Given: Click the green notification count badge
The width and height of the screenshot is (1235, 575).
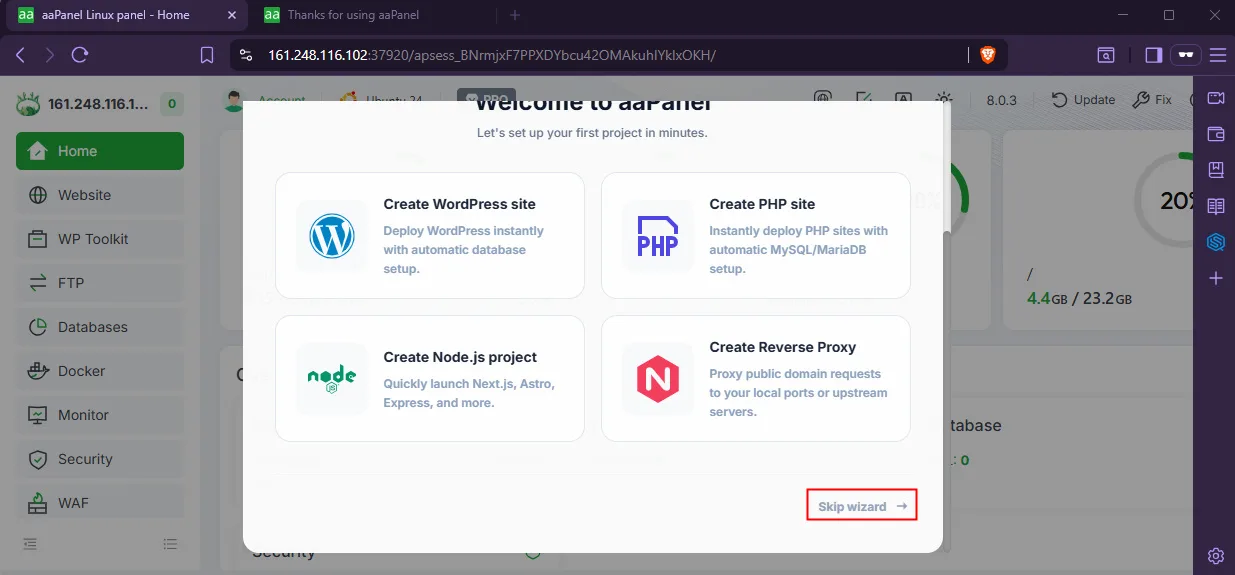Looking at the screenshot, I should pos(172,104).
